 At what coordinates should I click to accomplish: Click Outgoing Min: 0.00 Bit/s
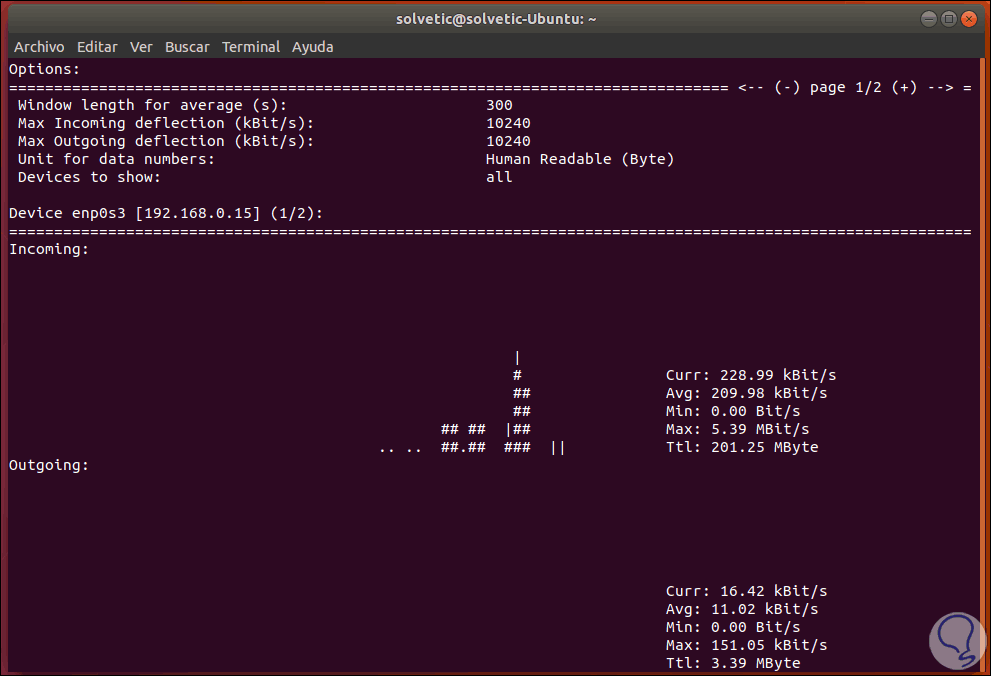[733, 627]
